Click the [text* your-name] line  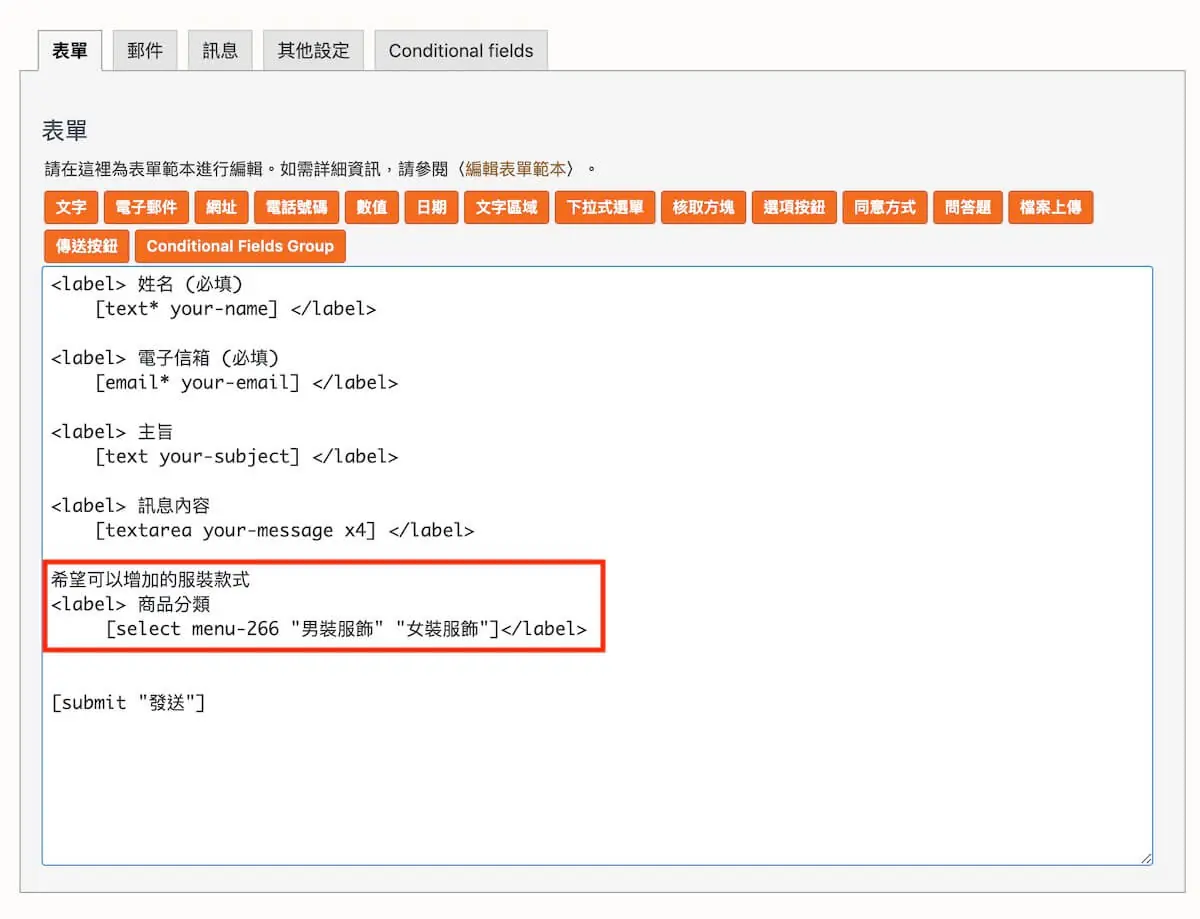236,309
